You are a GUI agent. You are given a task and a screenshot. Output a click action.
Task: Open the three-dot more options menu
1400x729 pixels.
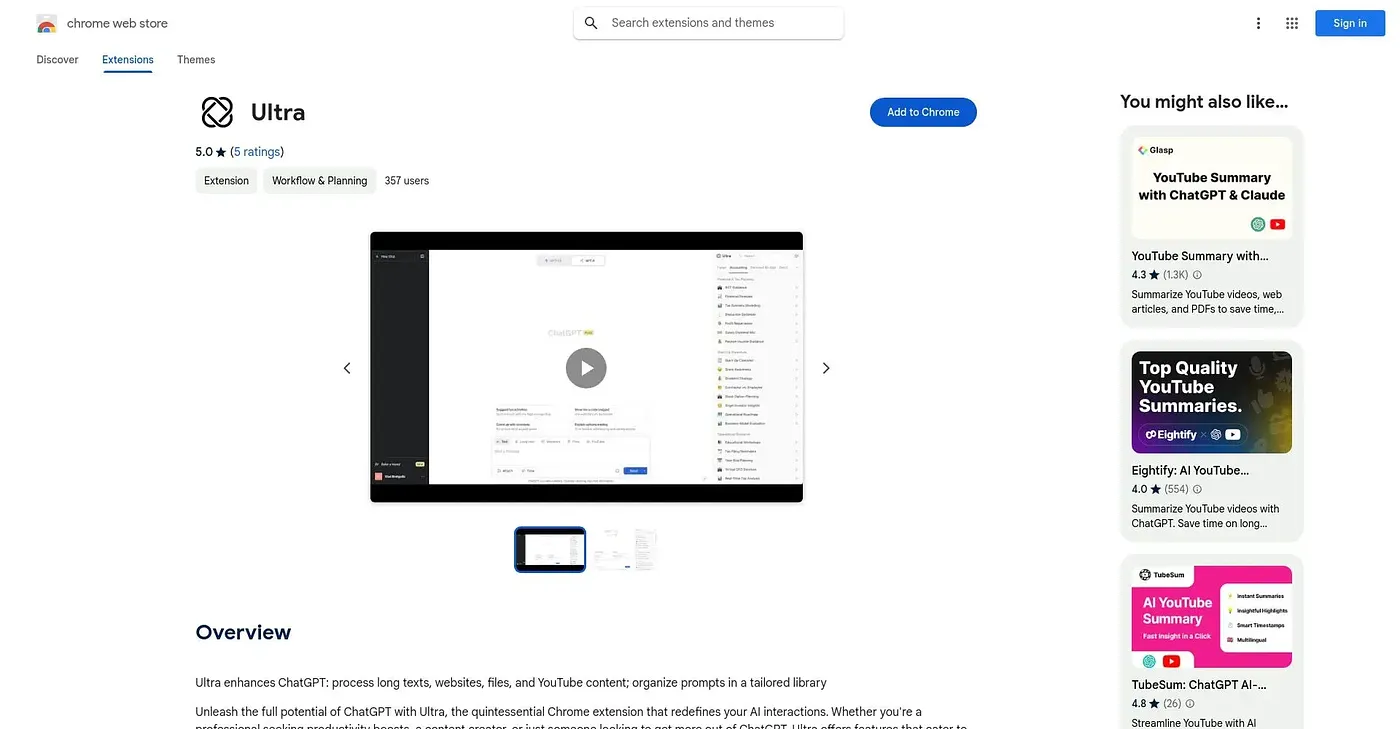click(x=1258, y=23)
